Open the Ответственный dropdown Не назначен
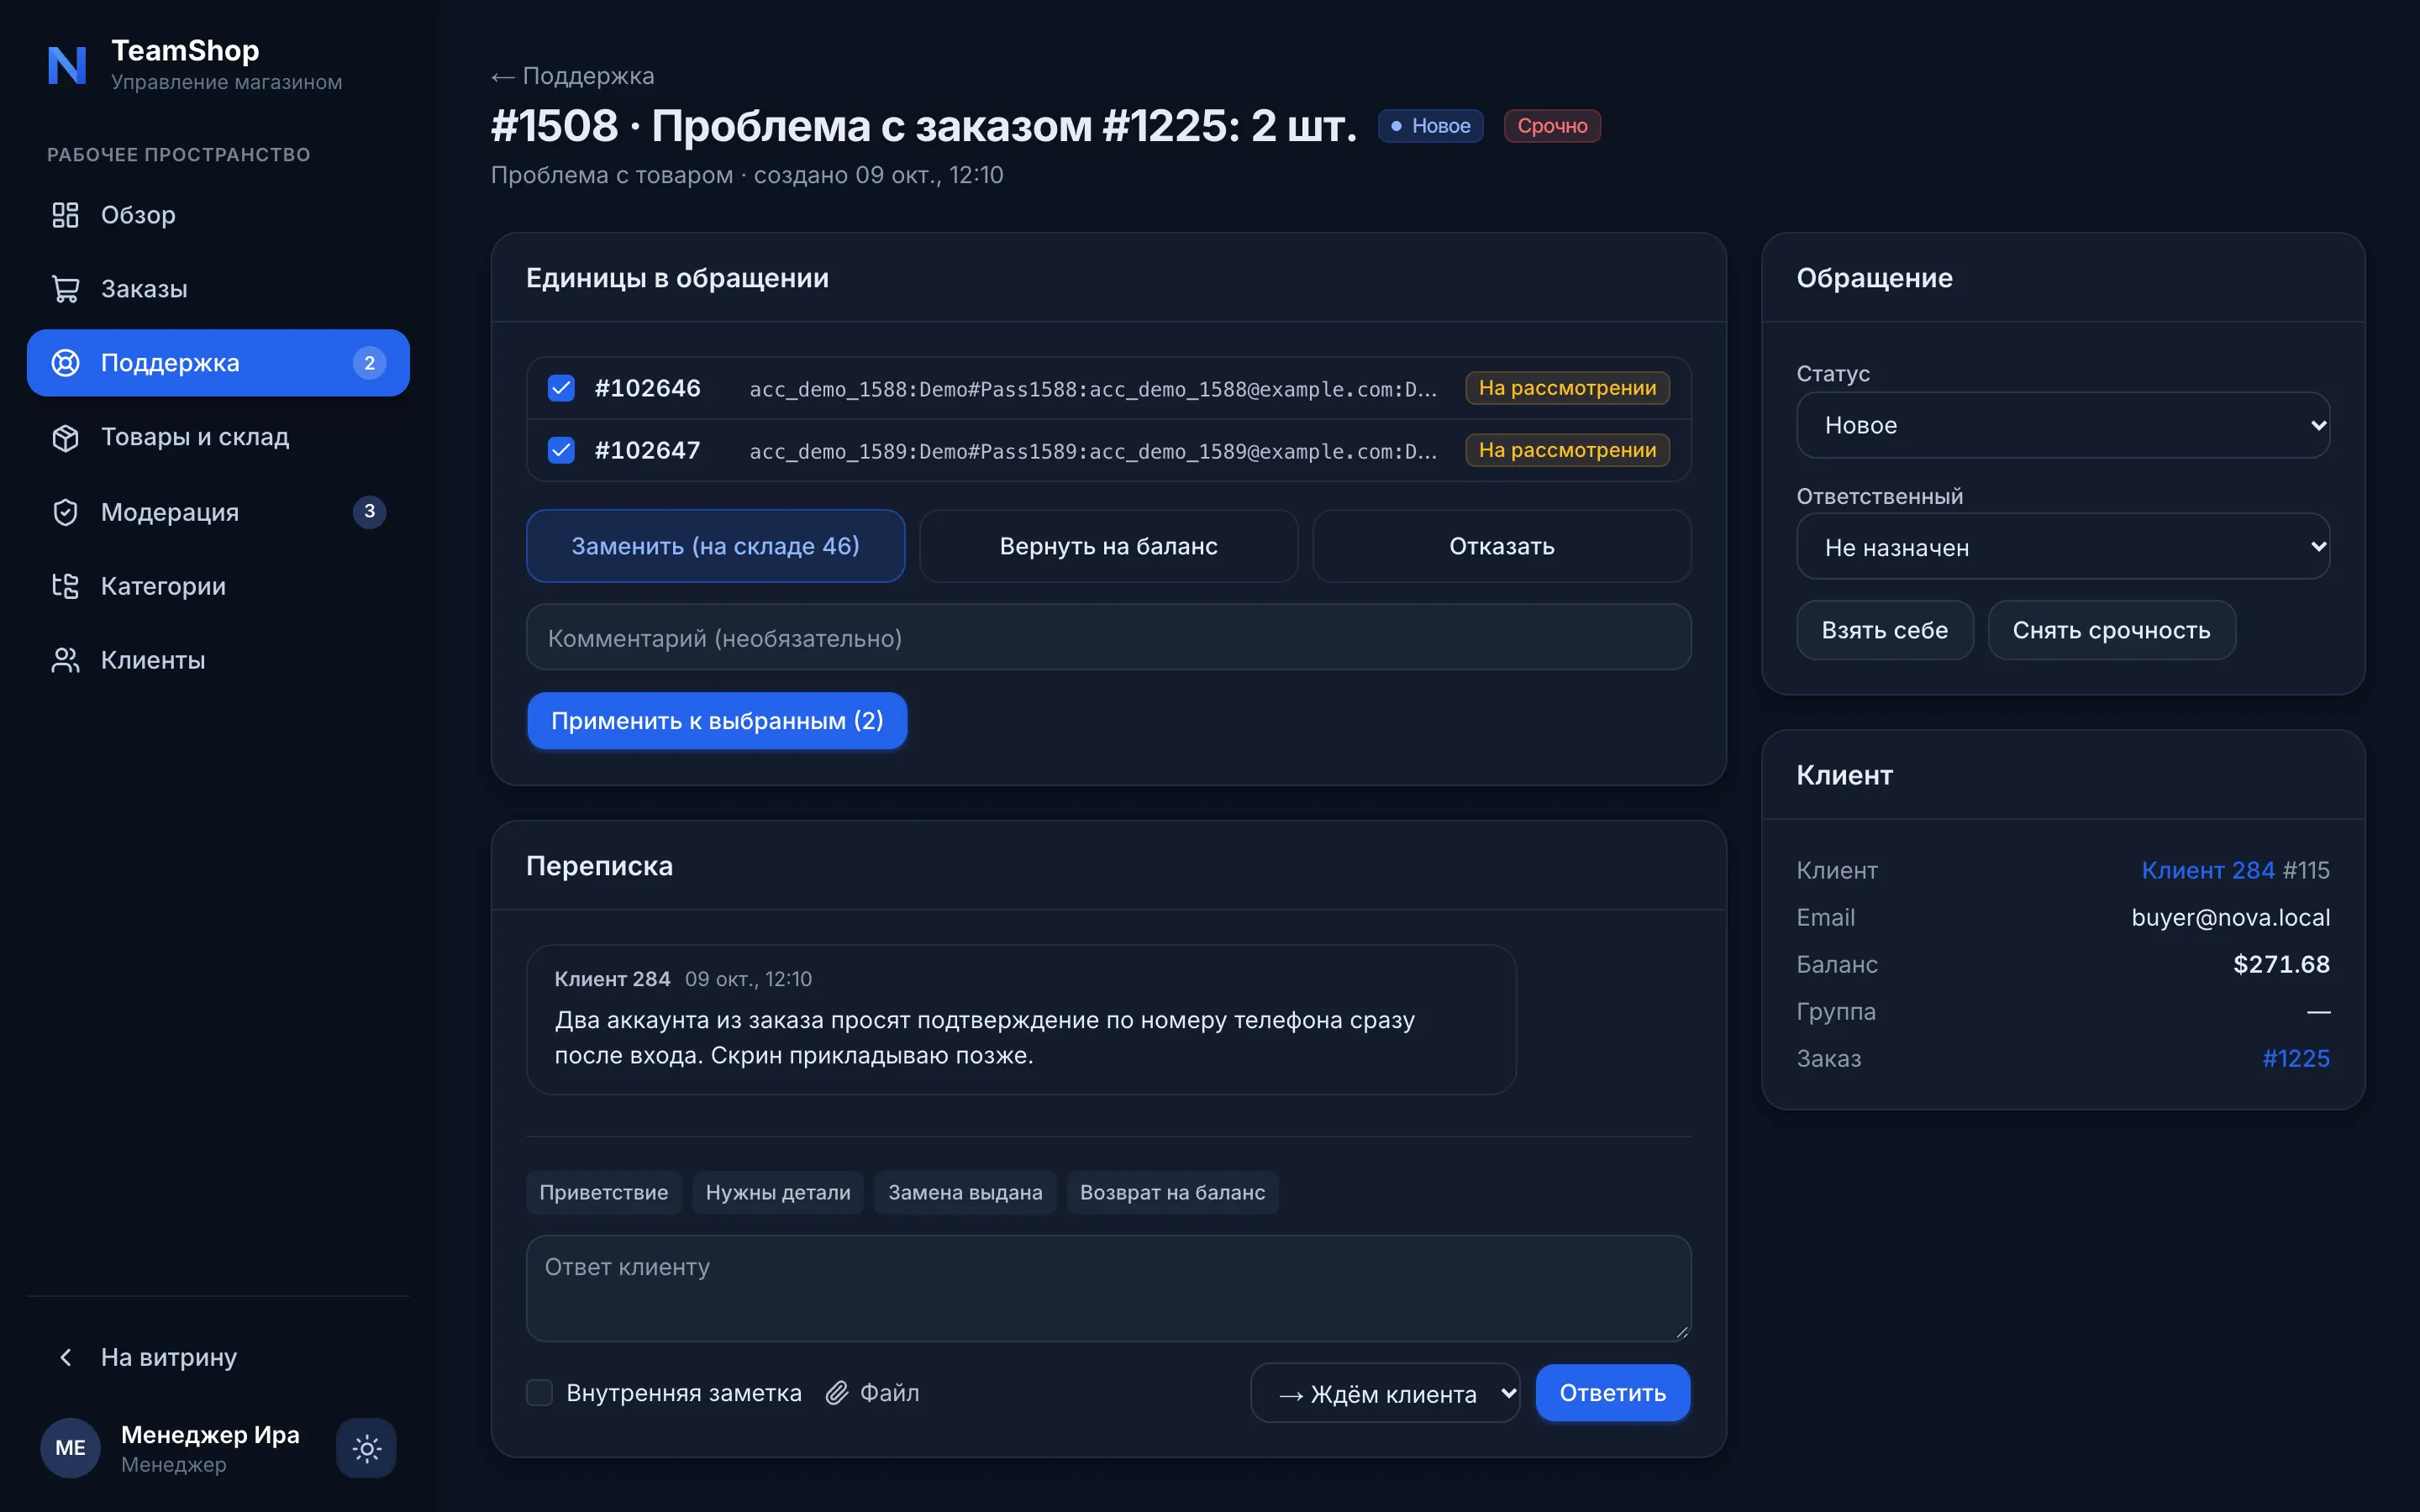The height and width of the screenshot is (1512, 2420). click(x=2062, y=547)
